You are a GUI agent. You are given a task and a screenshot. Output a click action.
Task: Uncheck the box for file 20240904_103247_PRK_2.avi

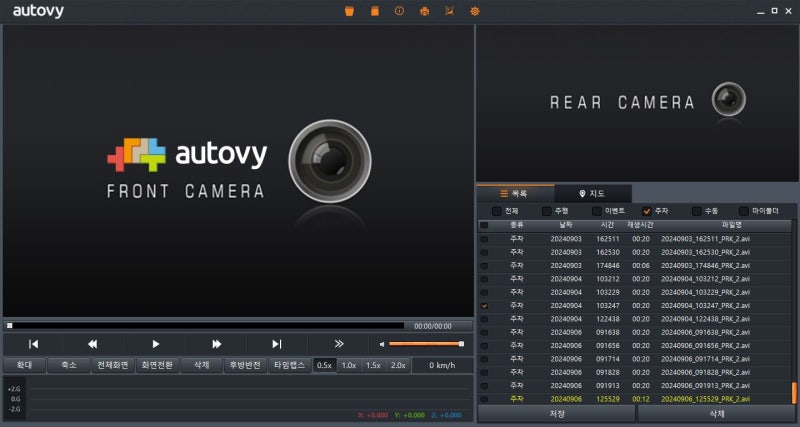[484, 306]
